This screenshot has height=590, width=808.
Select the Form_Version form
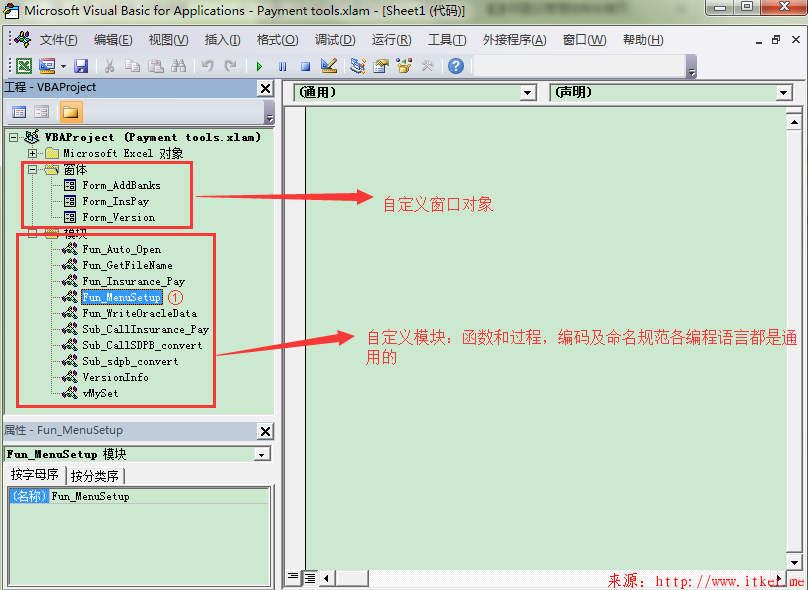pos(119,217)
